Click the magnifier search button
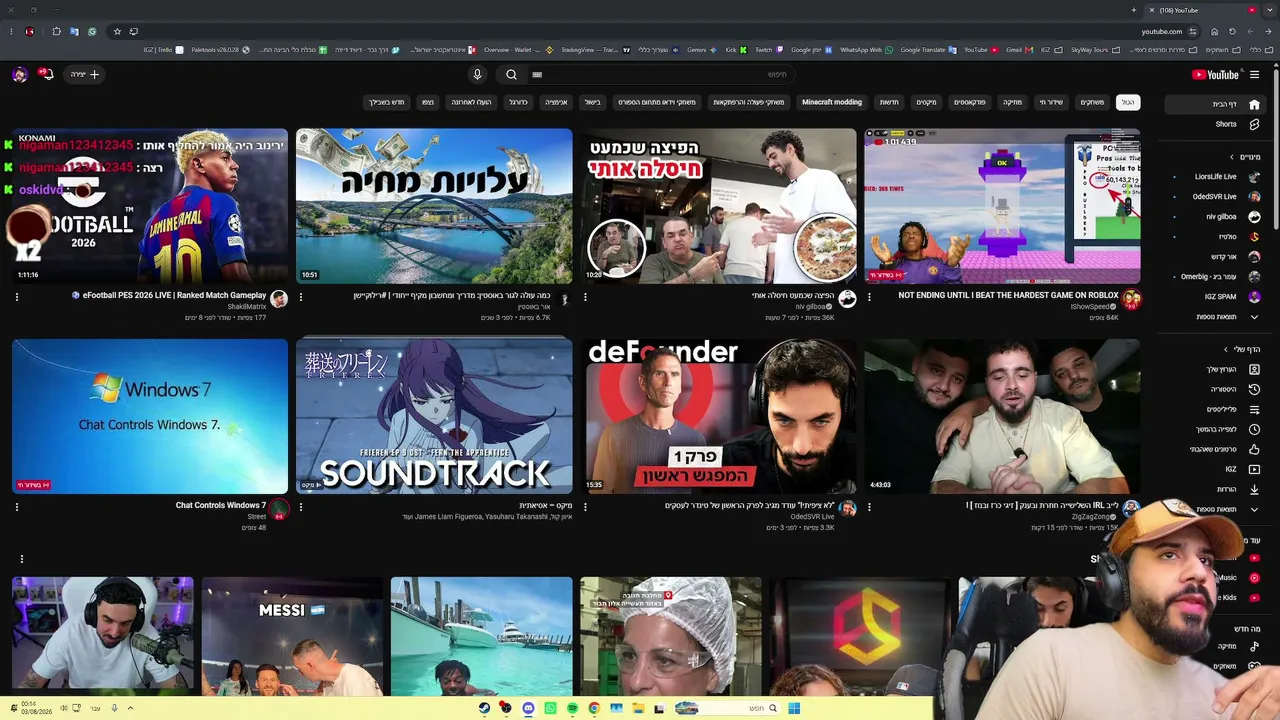1280x720 pixels. click(511, 74)
